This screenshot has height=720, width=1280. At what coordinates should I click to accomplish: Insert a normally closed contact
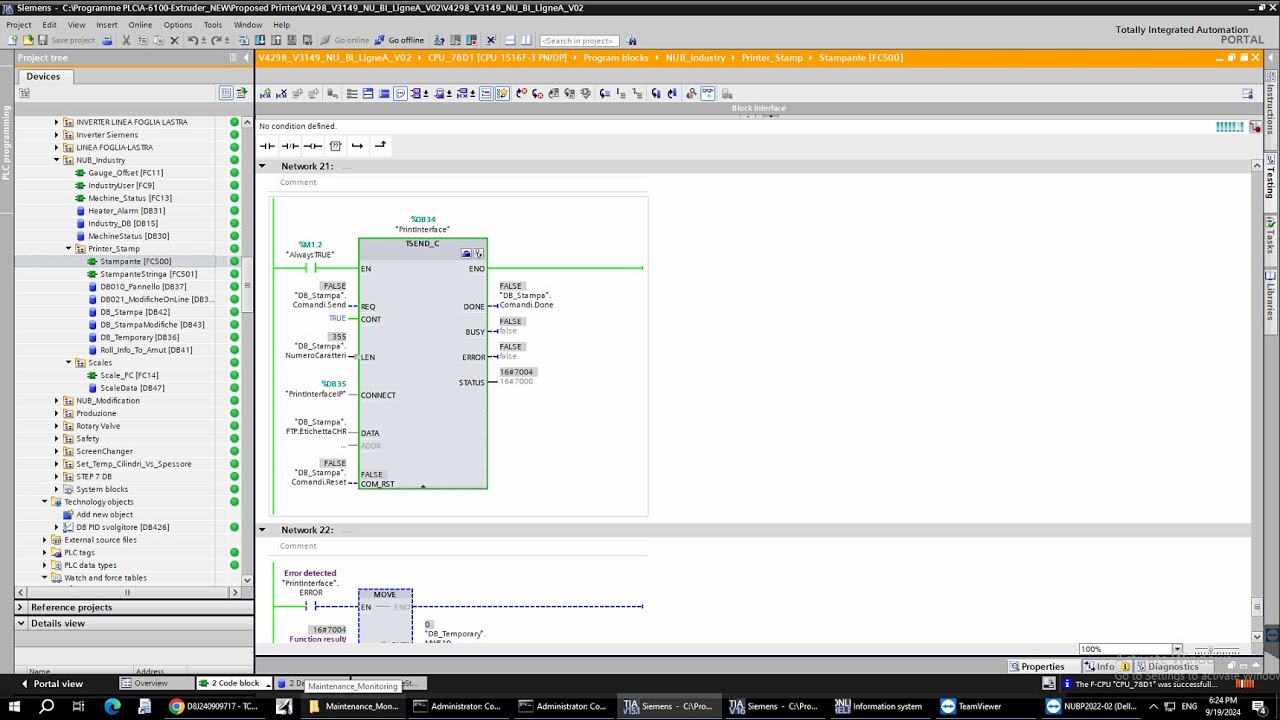pos(290,146)
